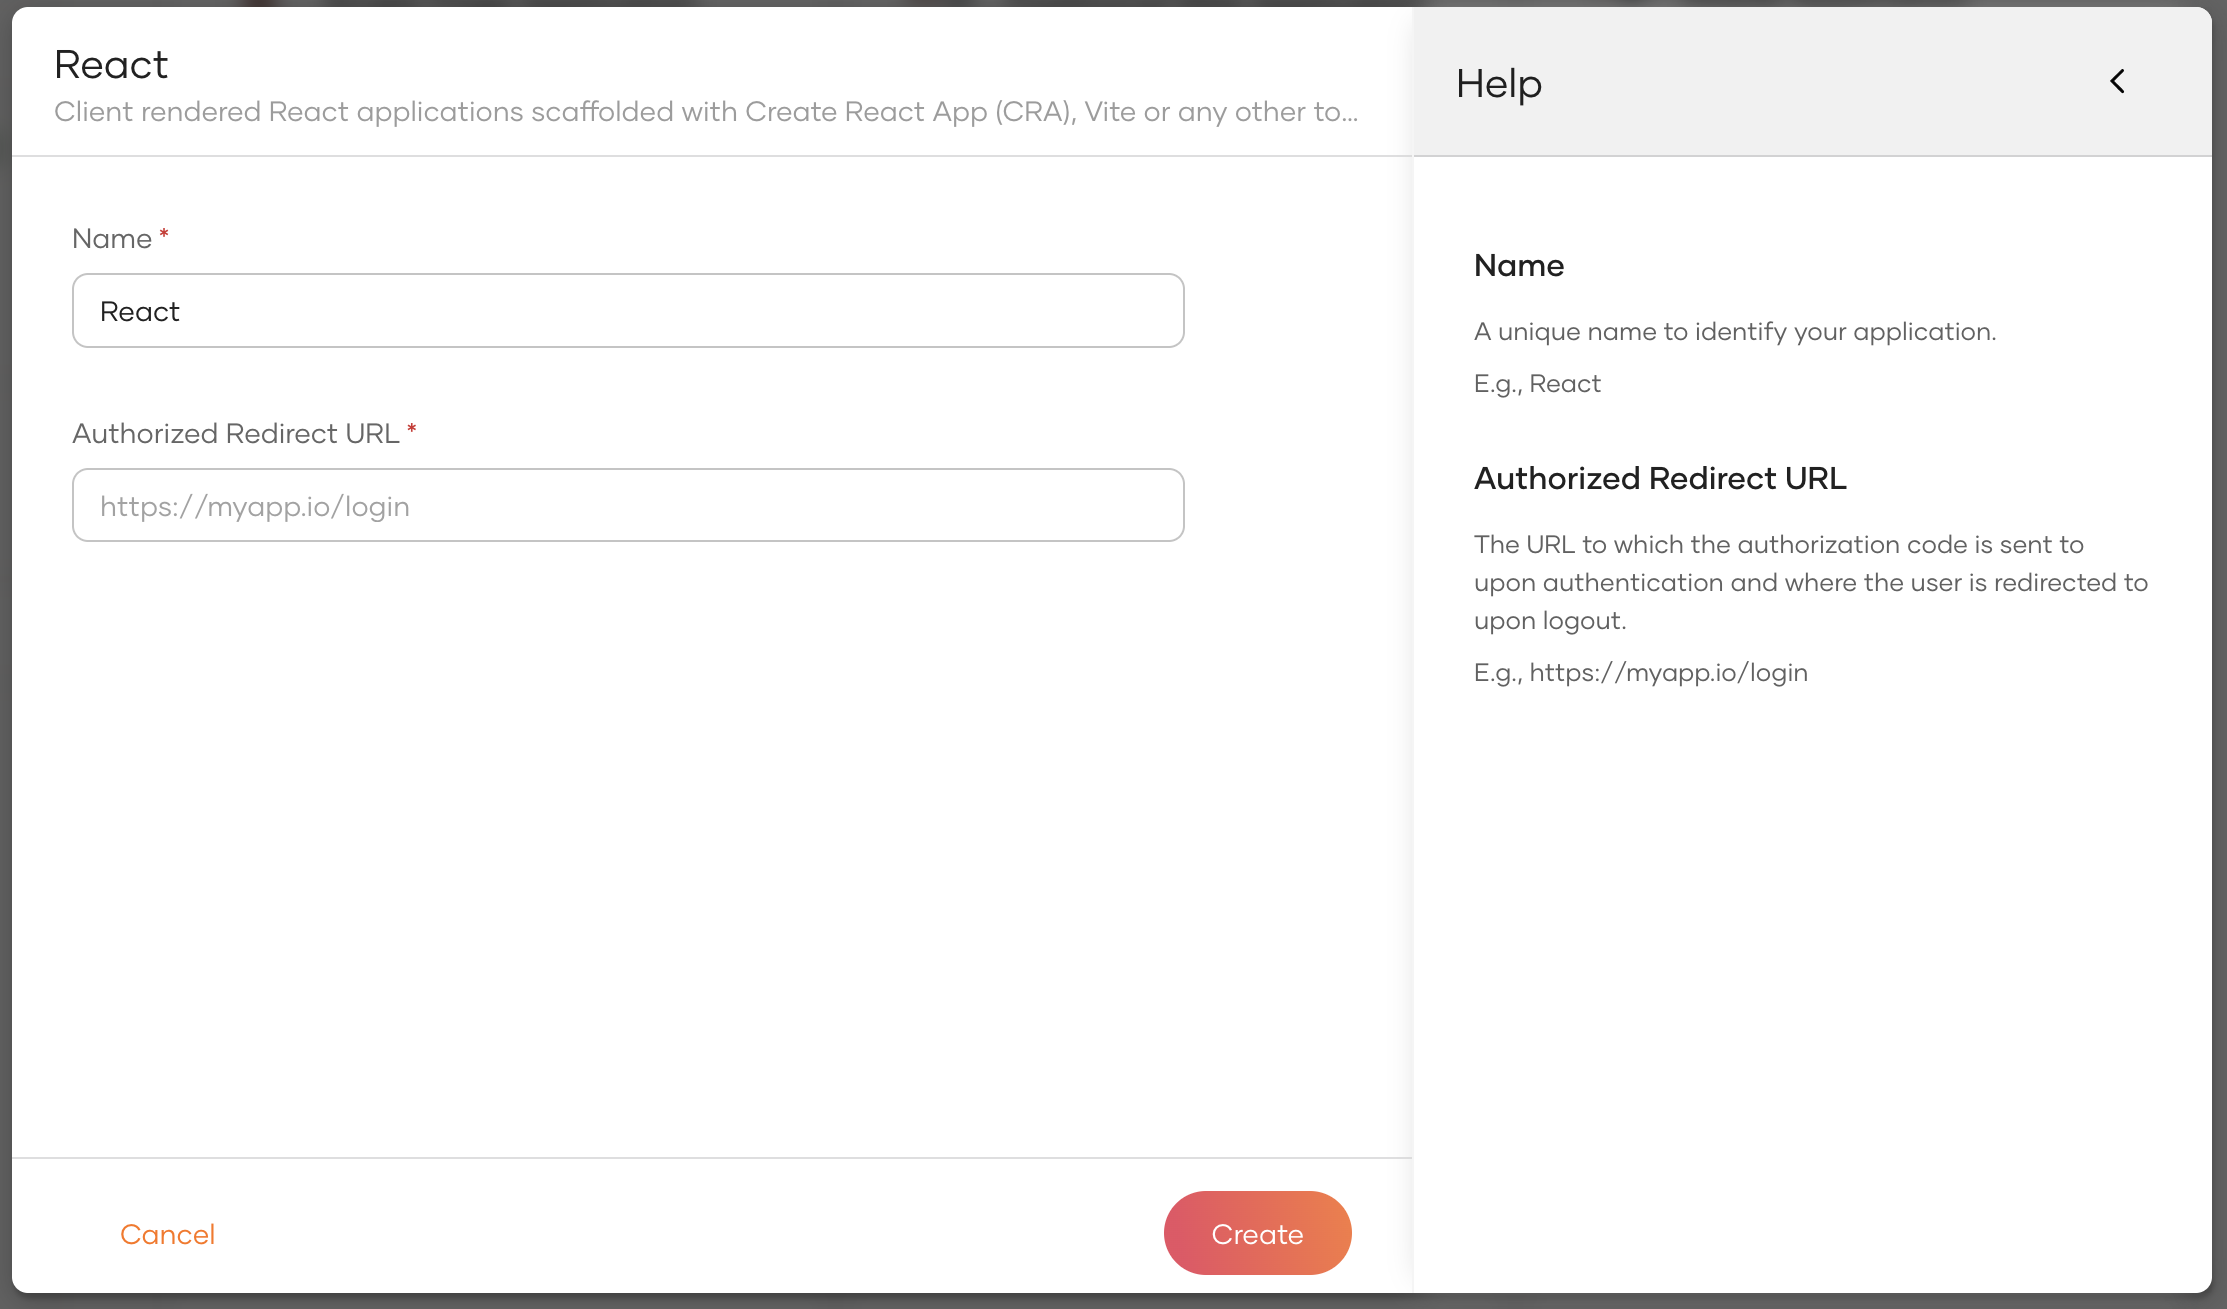Click the Authorized Redirect URL label
Image resolution: width=2227 pixels, height=1309 pixels.
tap(235, 433)
